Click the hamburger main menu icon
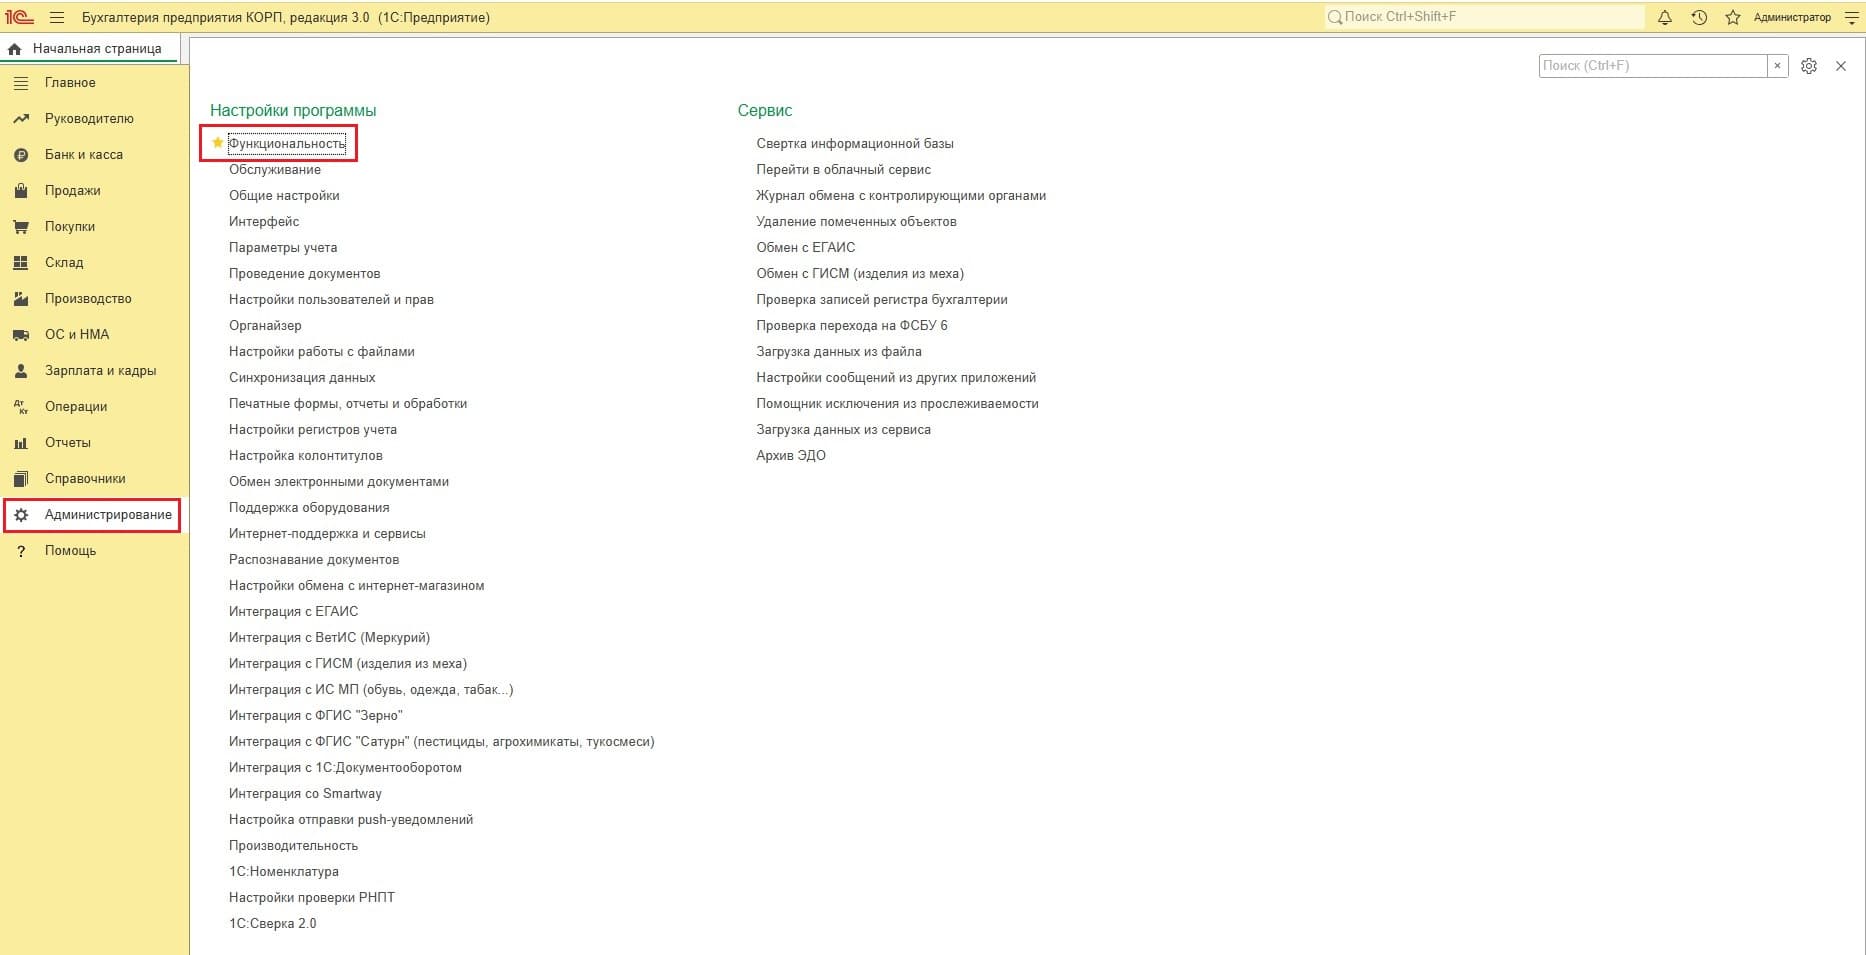Viewport: 1866px width, 955px height. click(57, 17)
